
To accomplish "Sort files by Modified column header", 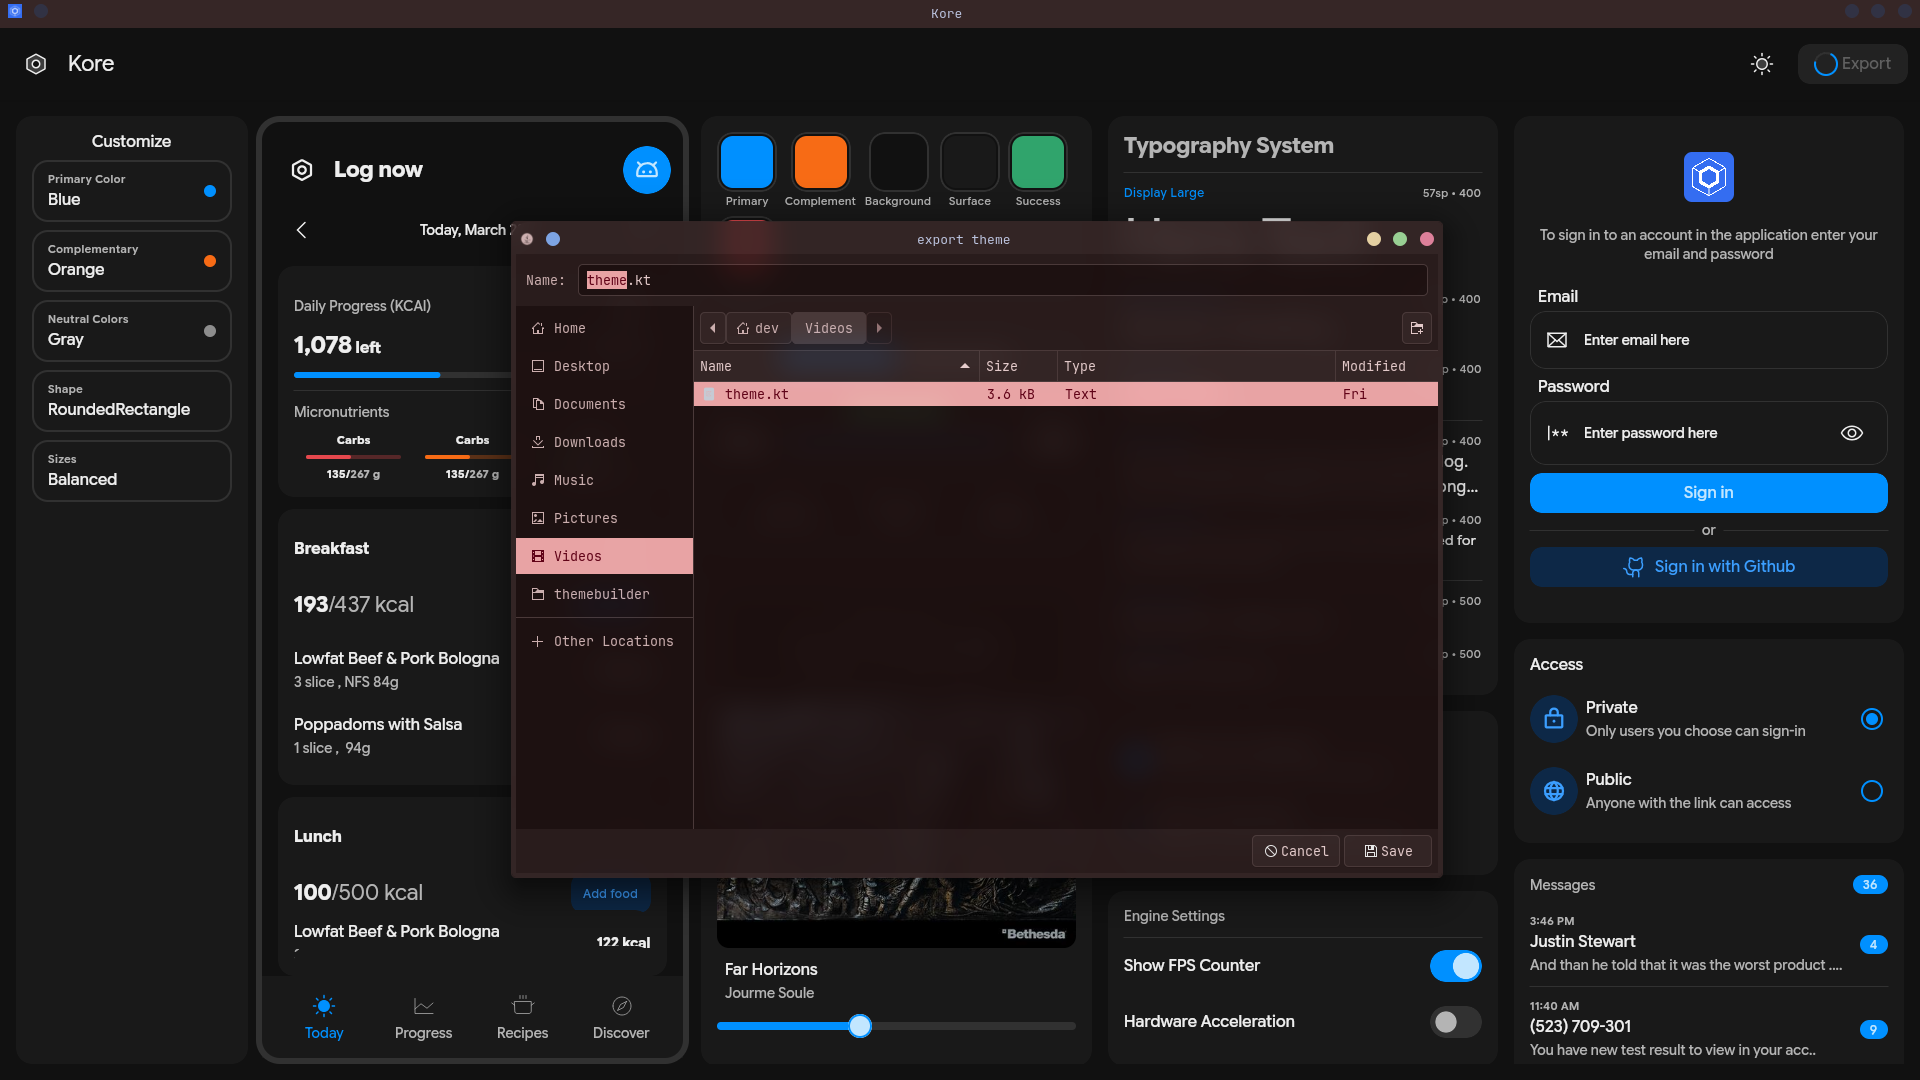I will tap(1386, 366).
